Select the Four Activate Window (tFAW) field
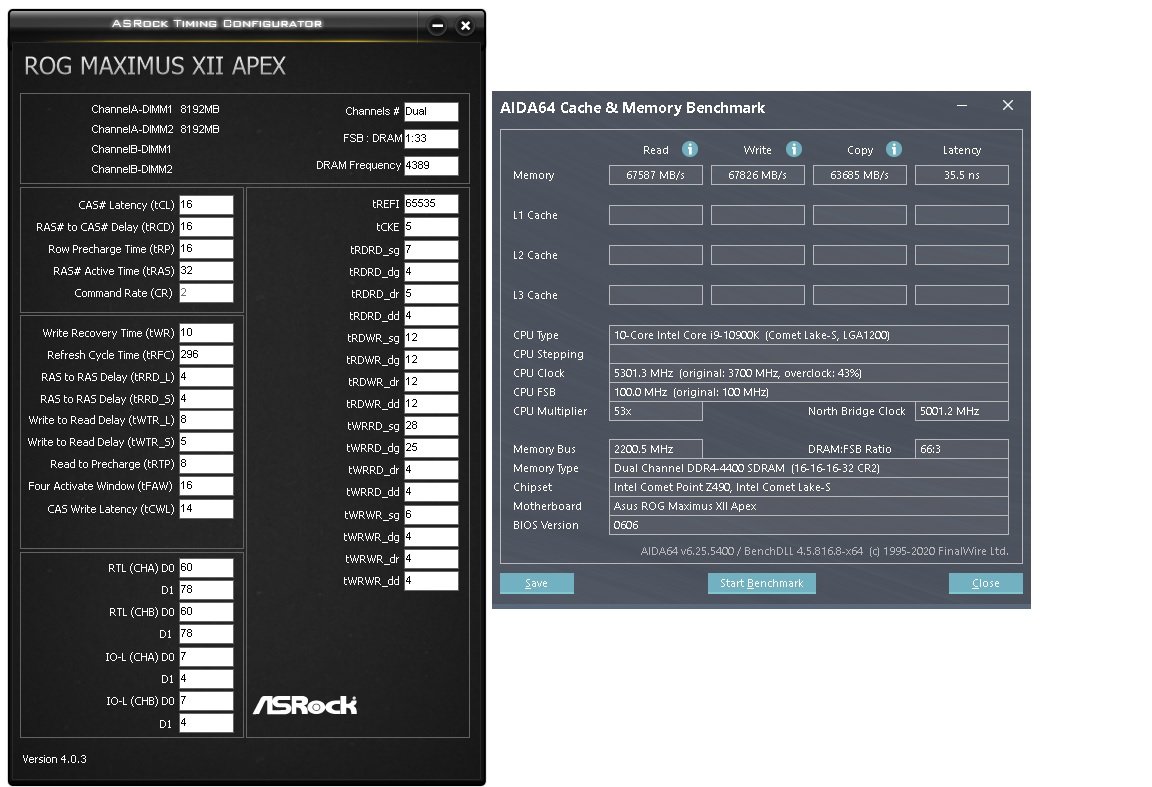 tap(206, 486)
